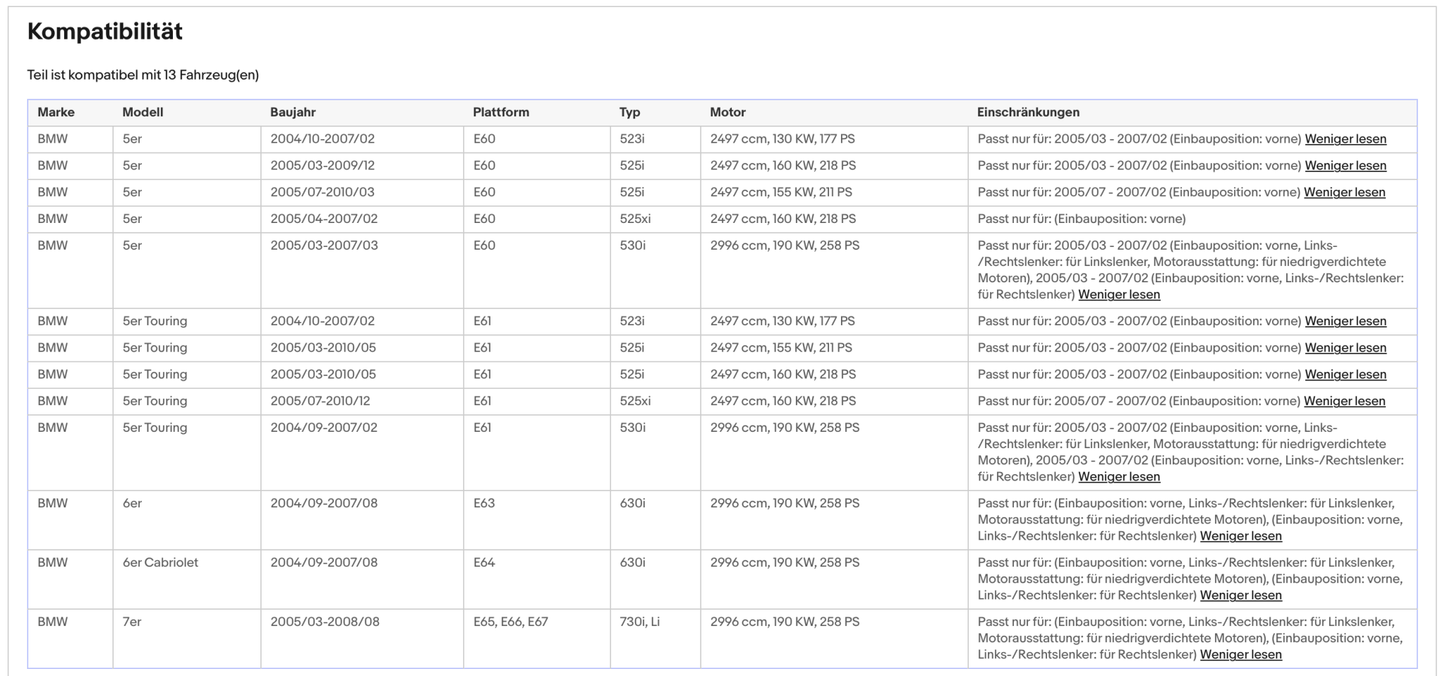Click 'Weniger lesen' in the 6er E63 row

pos(1240,536)
